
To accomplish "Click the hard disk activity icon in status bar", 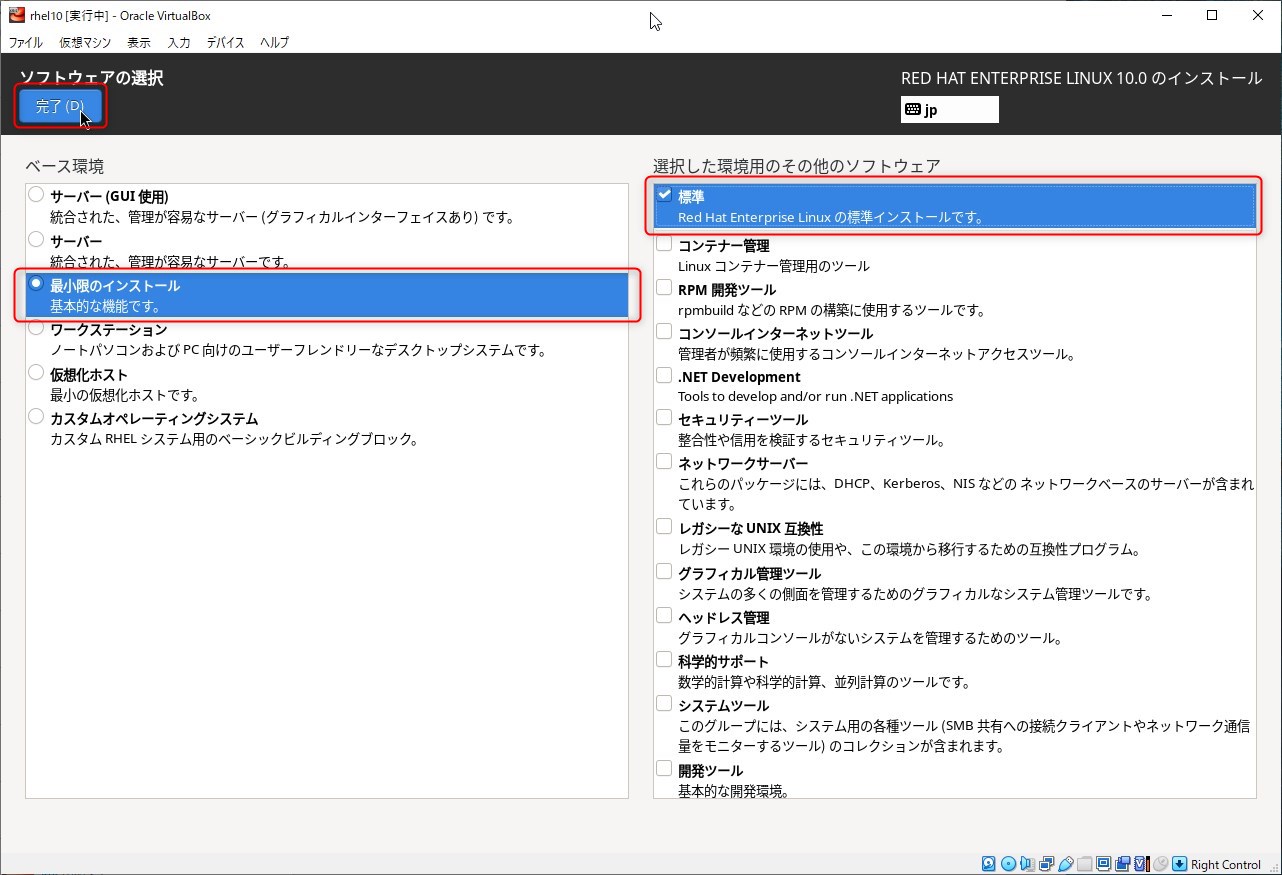I will [988, 864].
